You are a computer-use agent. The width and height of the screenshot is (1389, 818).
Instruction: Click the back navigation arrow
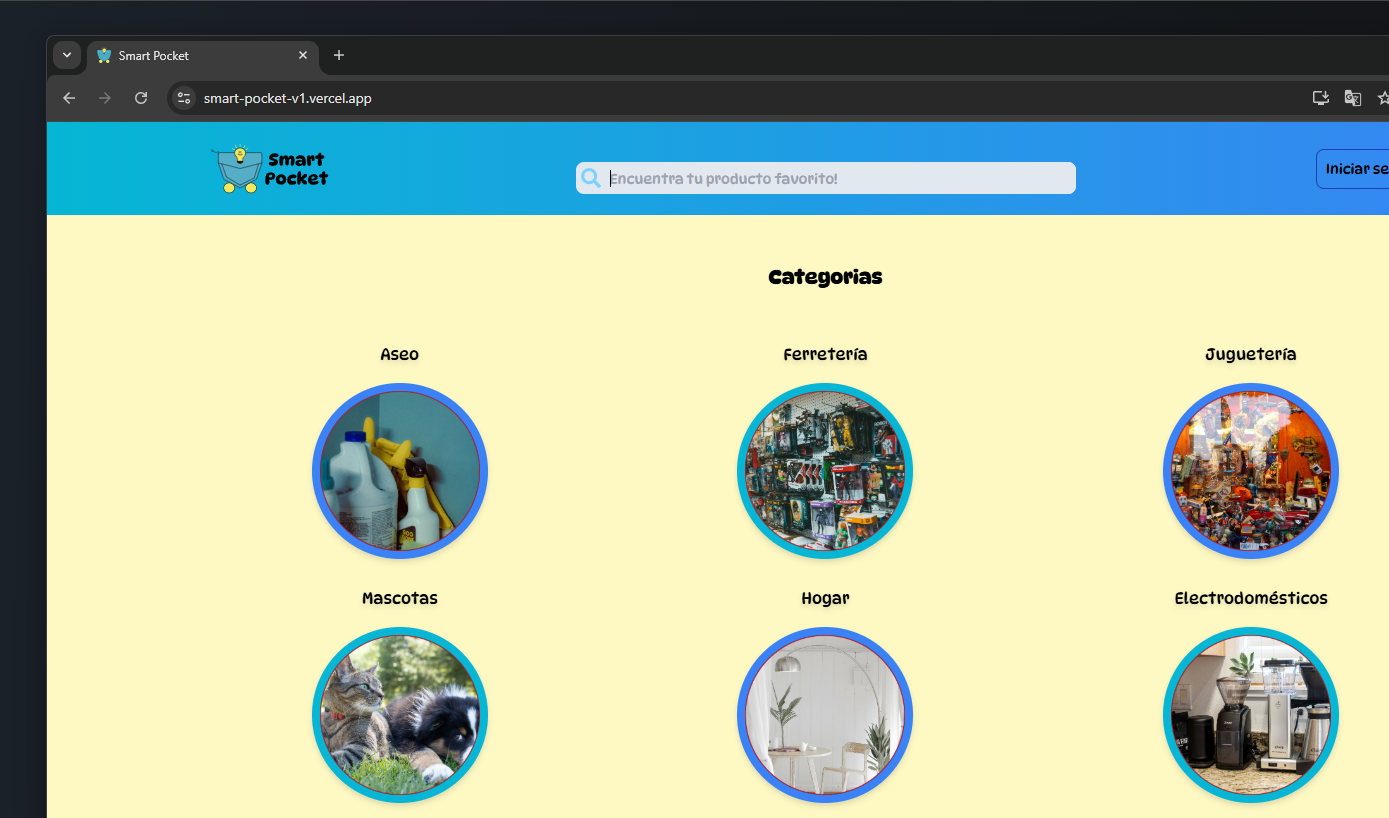68,98
